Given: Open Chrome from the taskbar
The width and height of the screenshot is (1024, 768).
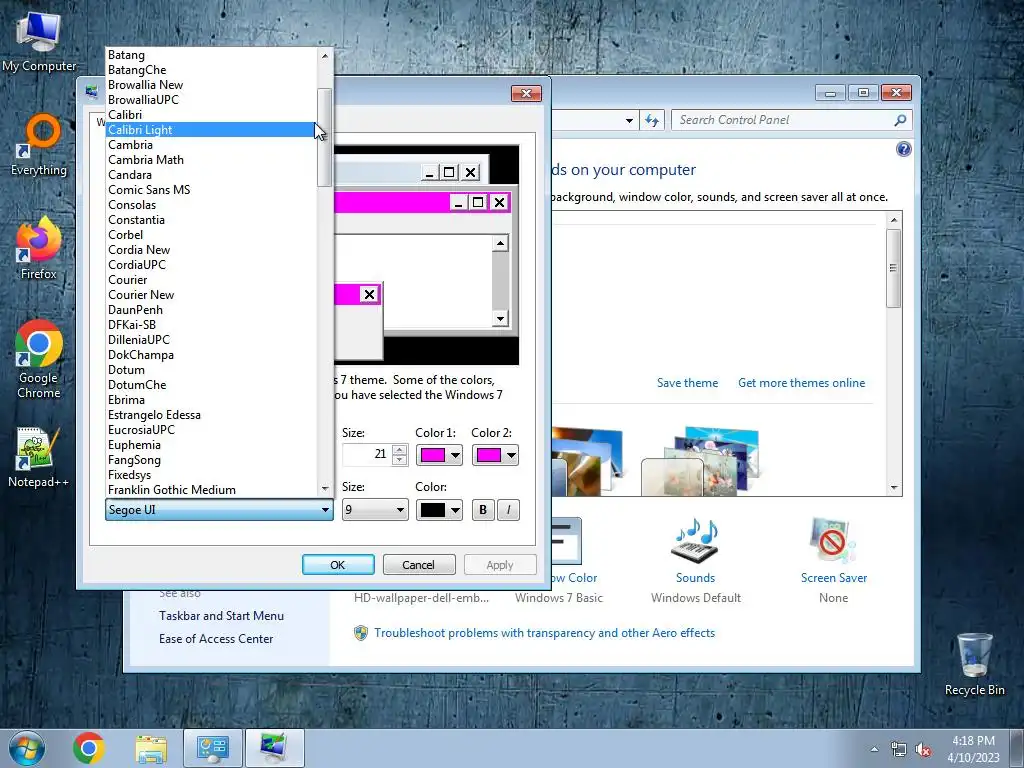Looking at the screenshot, I should (x=89, y=748).
